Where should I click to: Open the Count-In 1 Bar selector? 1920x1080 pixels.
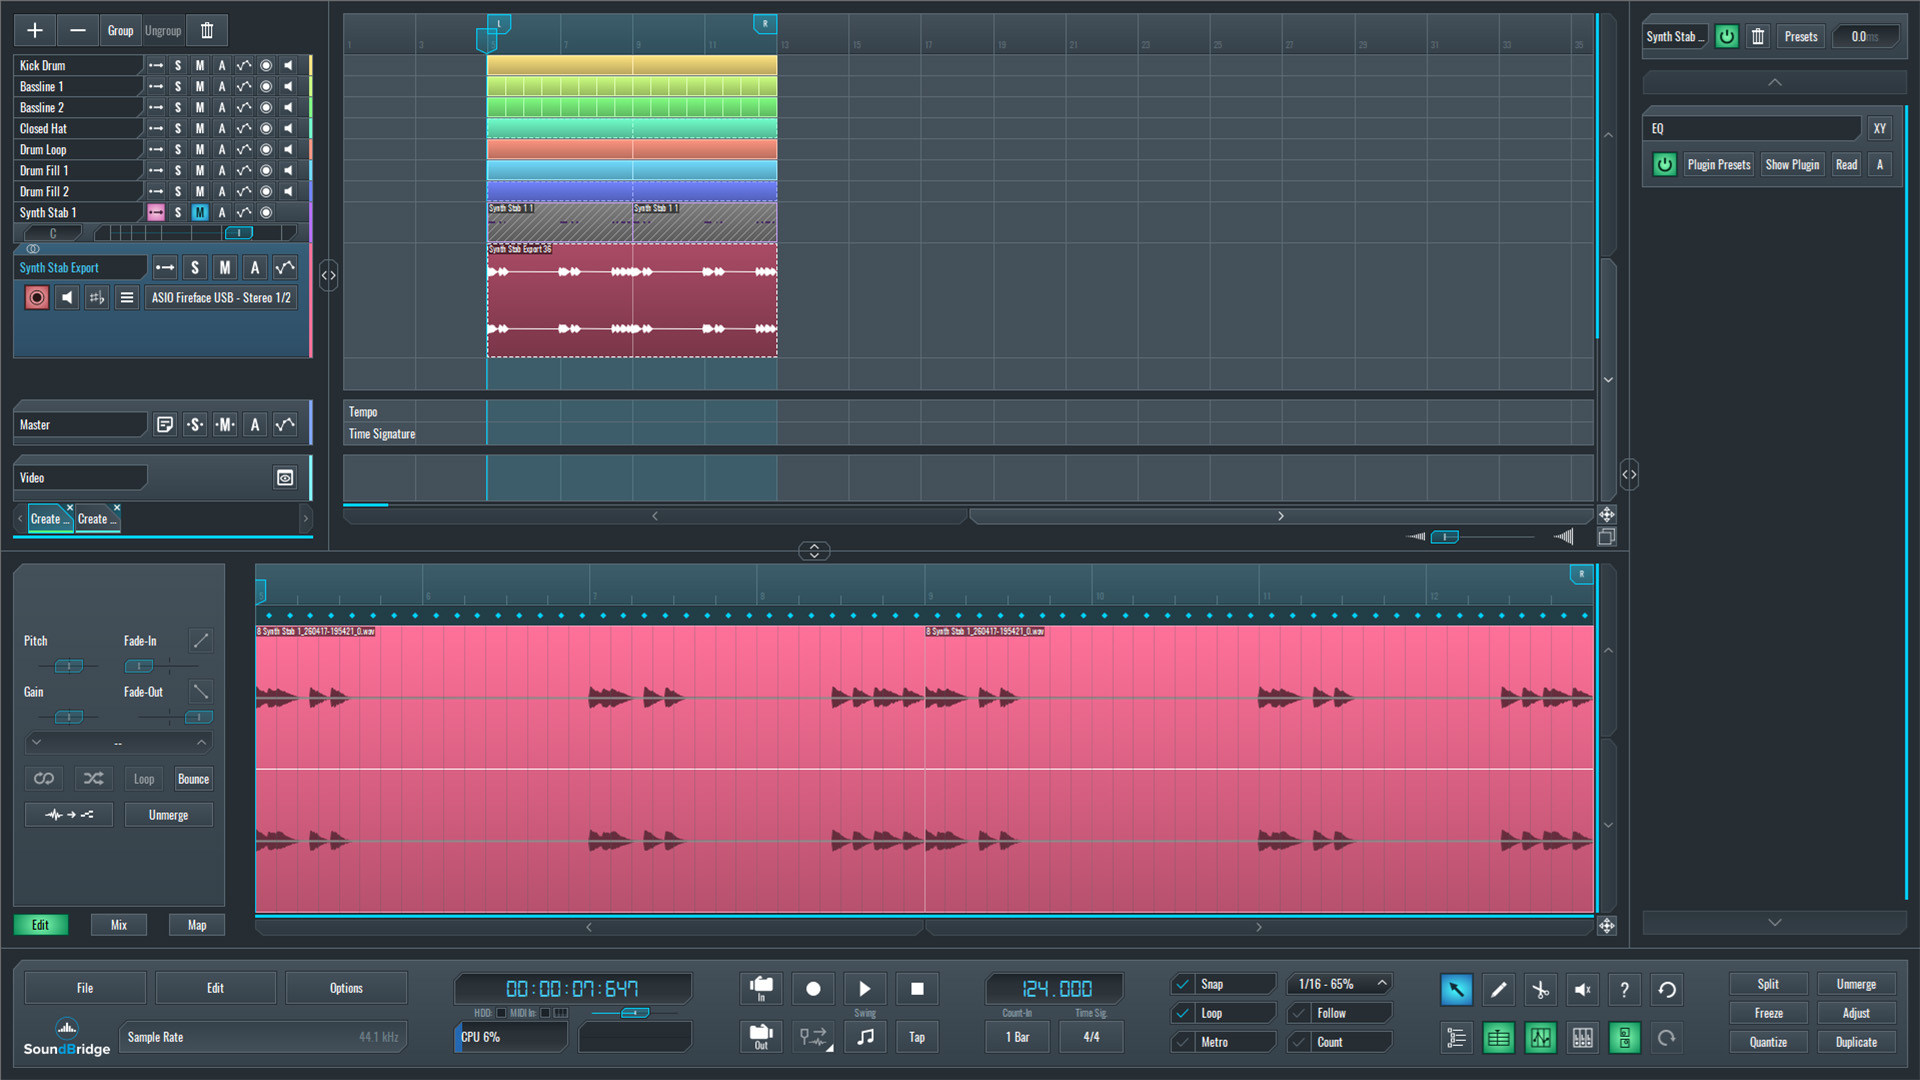[x=1017, y=1037]
